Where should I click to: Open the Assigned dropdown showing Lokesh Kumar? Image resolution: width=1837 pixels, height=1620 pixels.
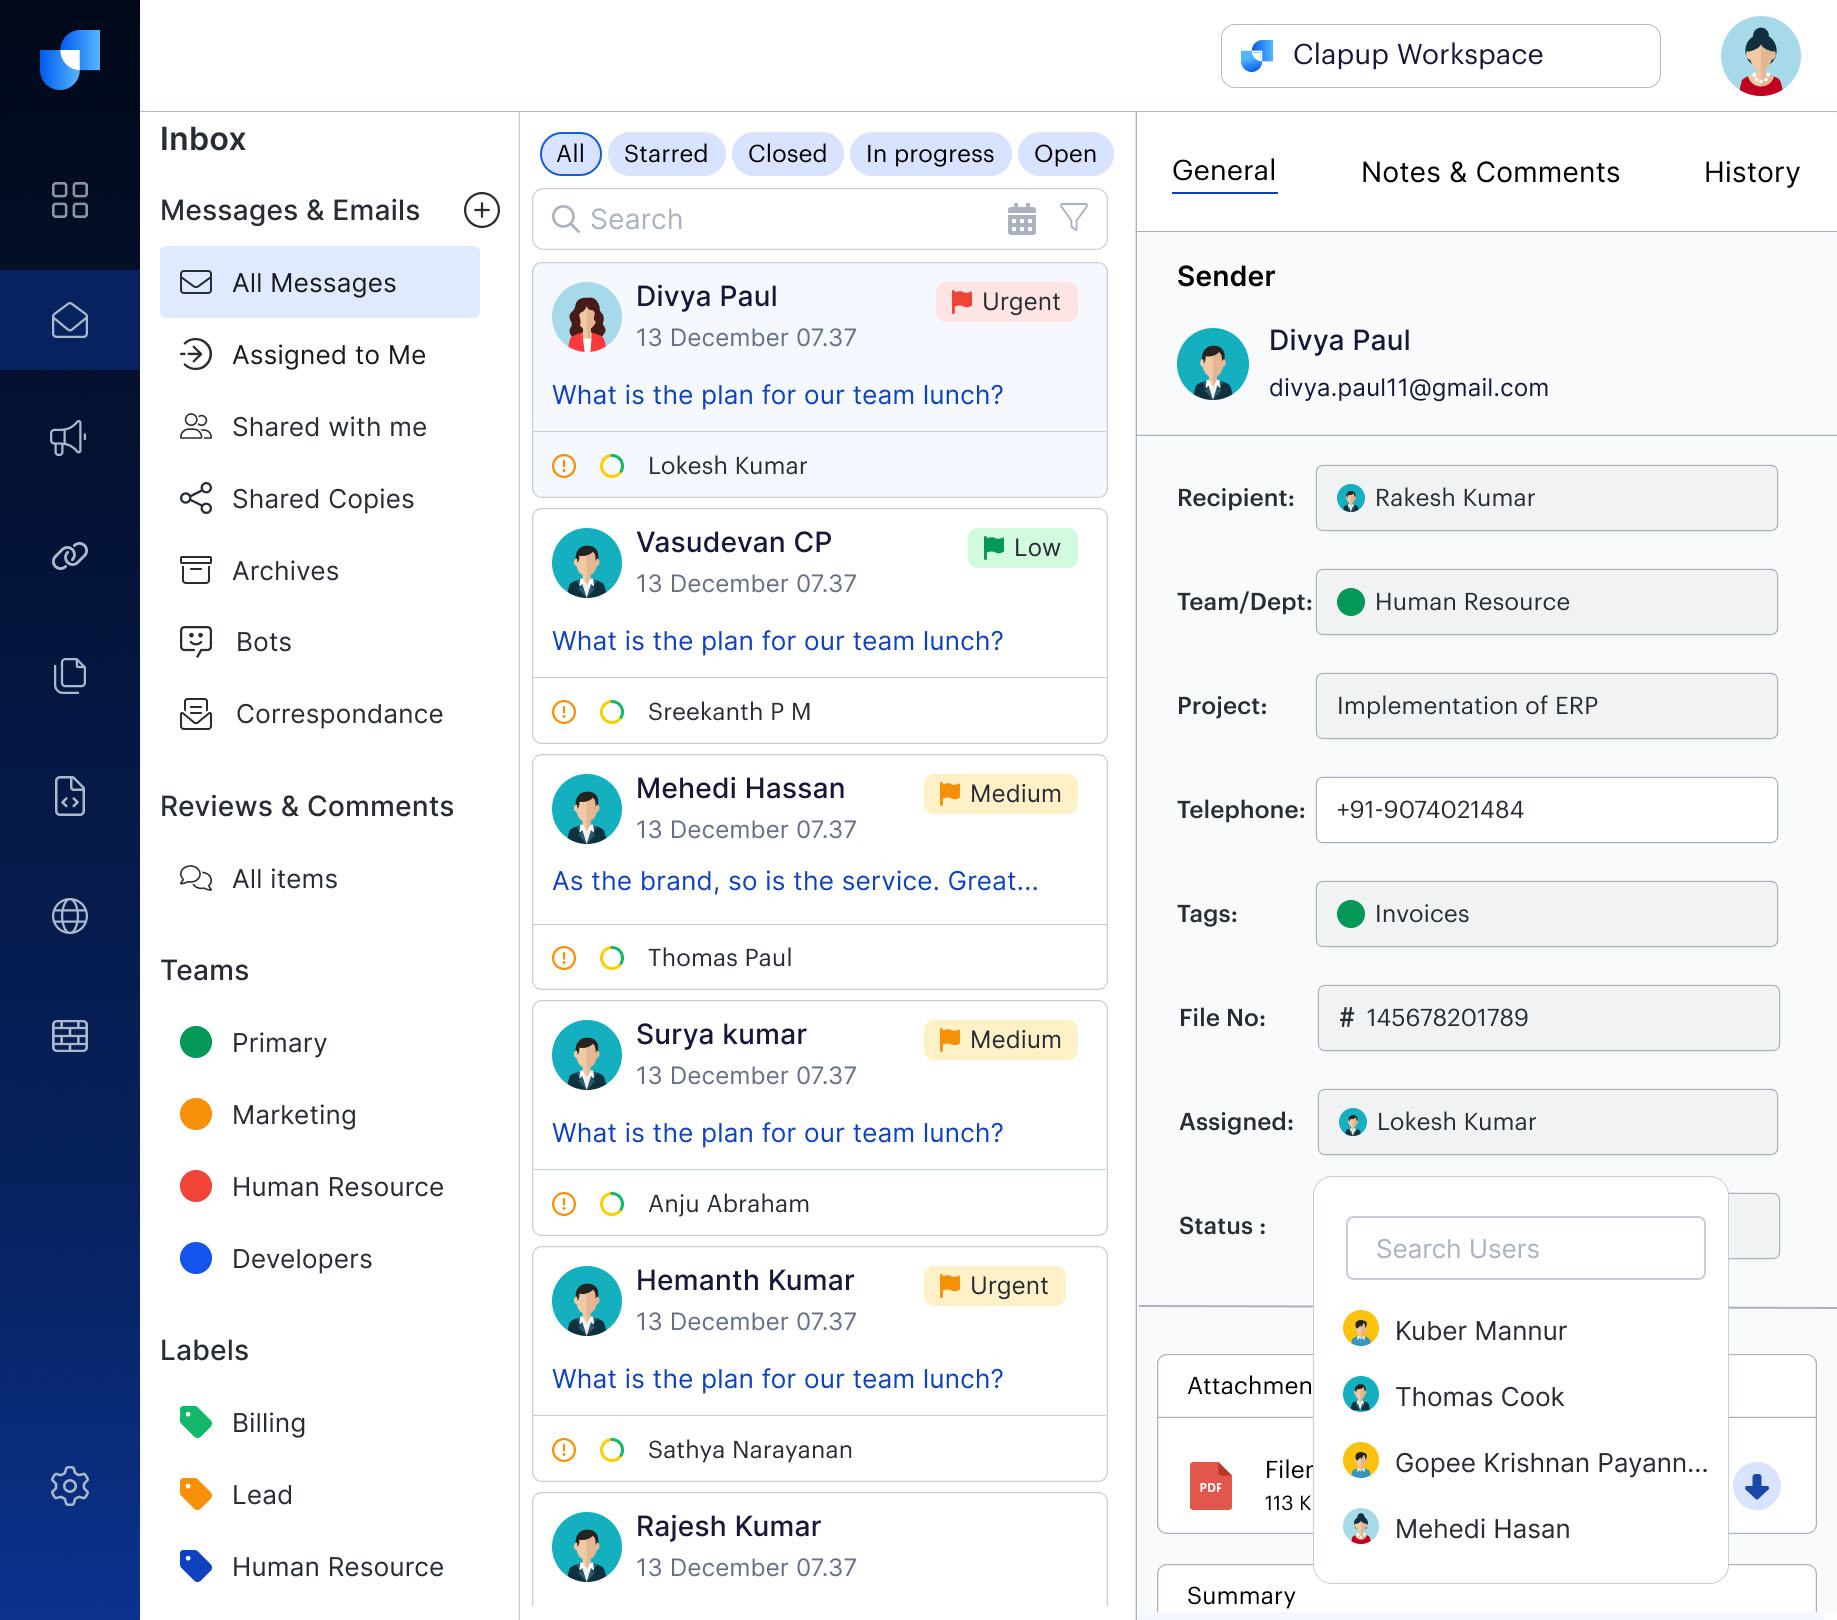coord(1546,1121)
